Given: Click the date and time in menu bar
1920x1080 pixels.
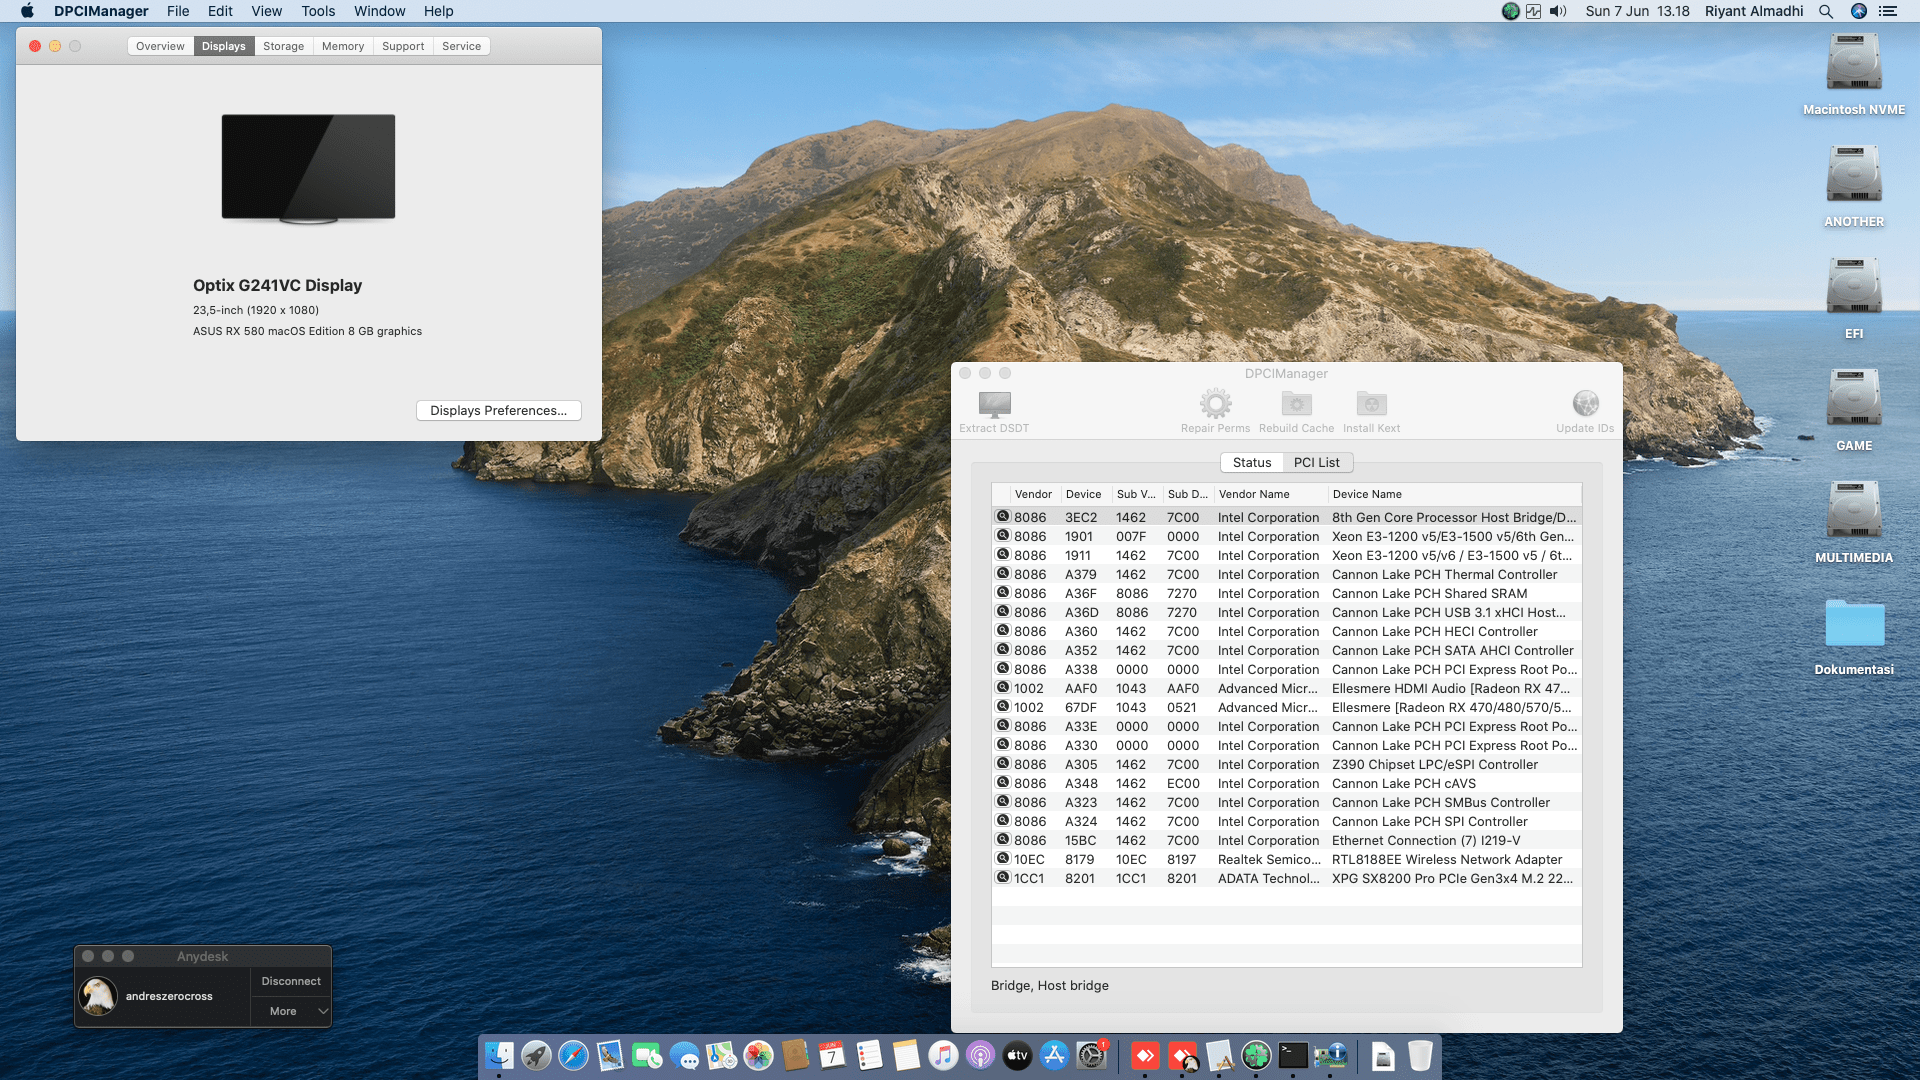Looking at the screenshot, I should coord(1637,11).
